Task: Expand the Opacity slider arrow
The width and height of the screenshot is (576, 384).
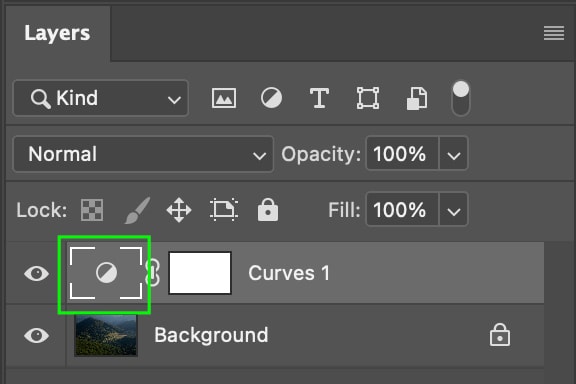Action: pos(454,154)
